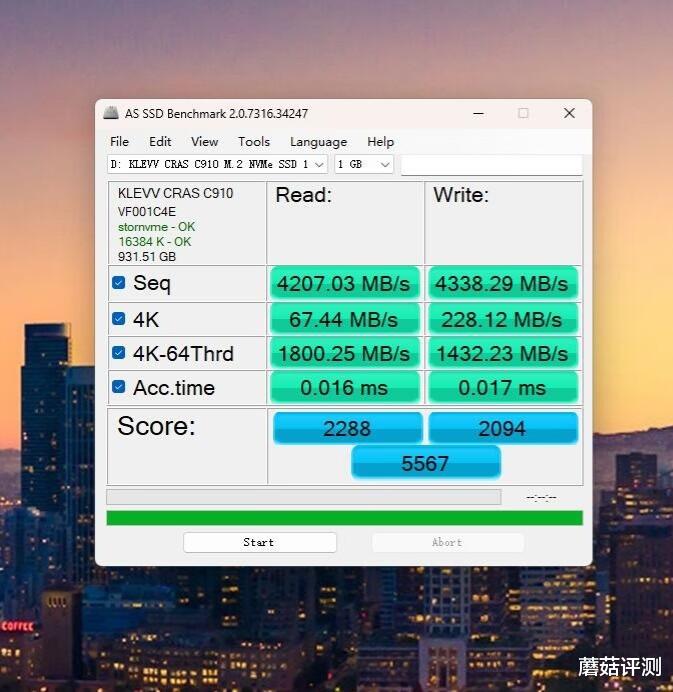Click the read access time 0.016 ms
This screenshot has height=692, width=673.
click(344, 387)
